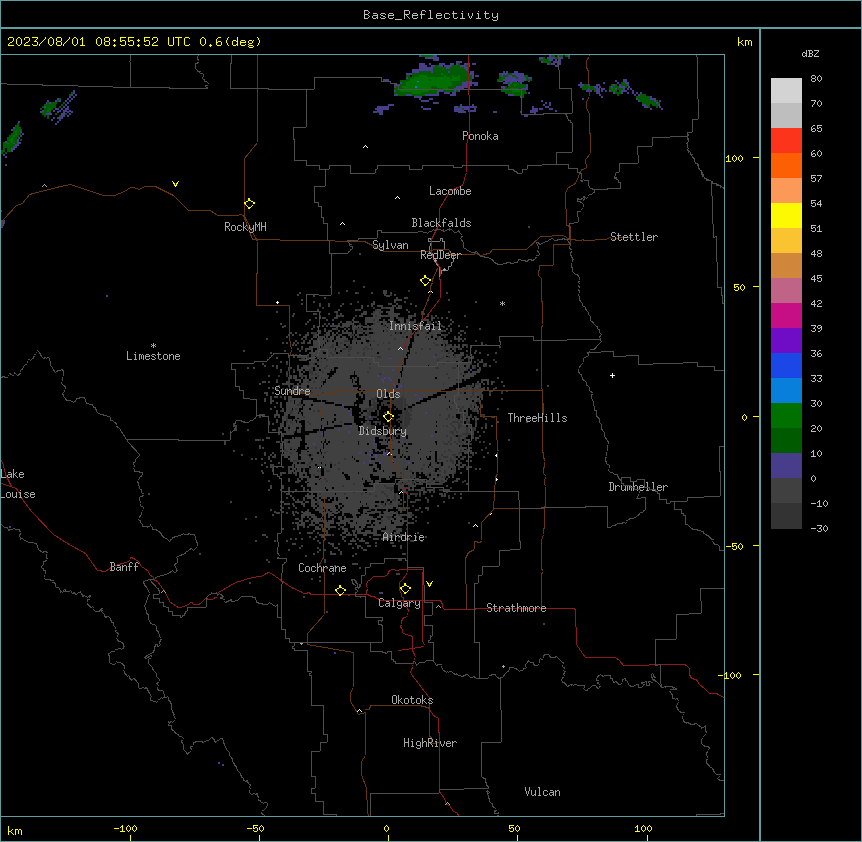Click the Limestone label
This screenshot has width=862, height=842.
(153, 356)
